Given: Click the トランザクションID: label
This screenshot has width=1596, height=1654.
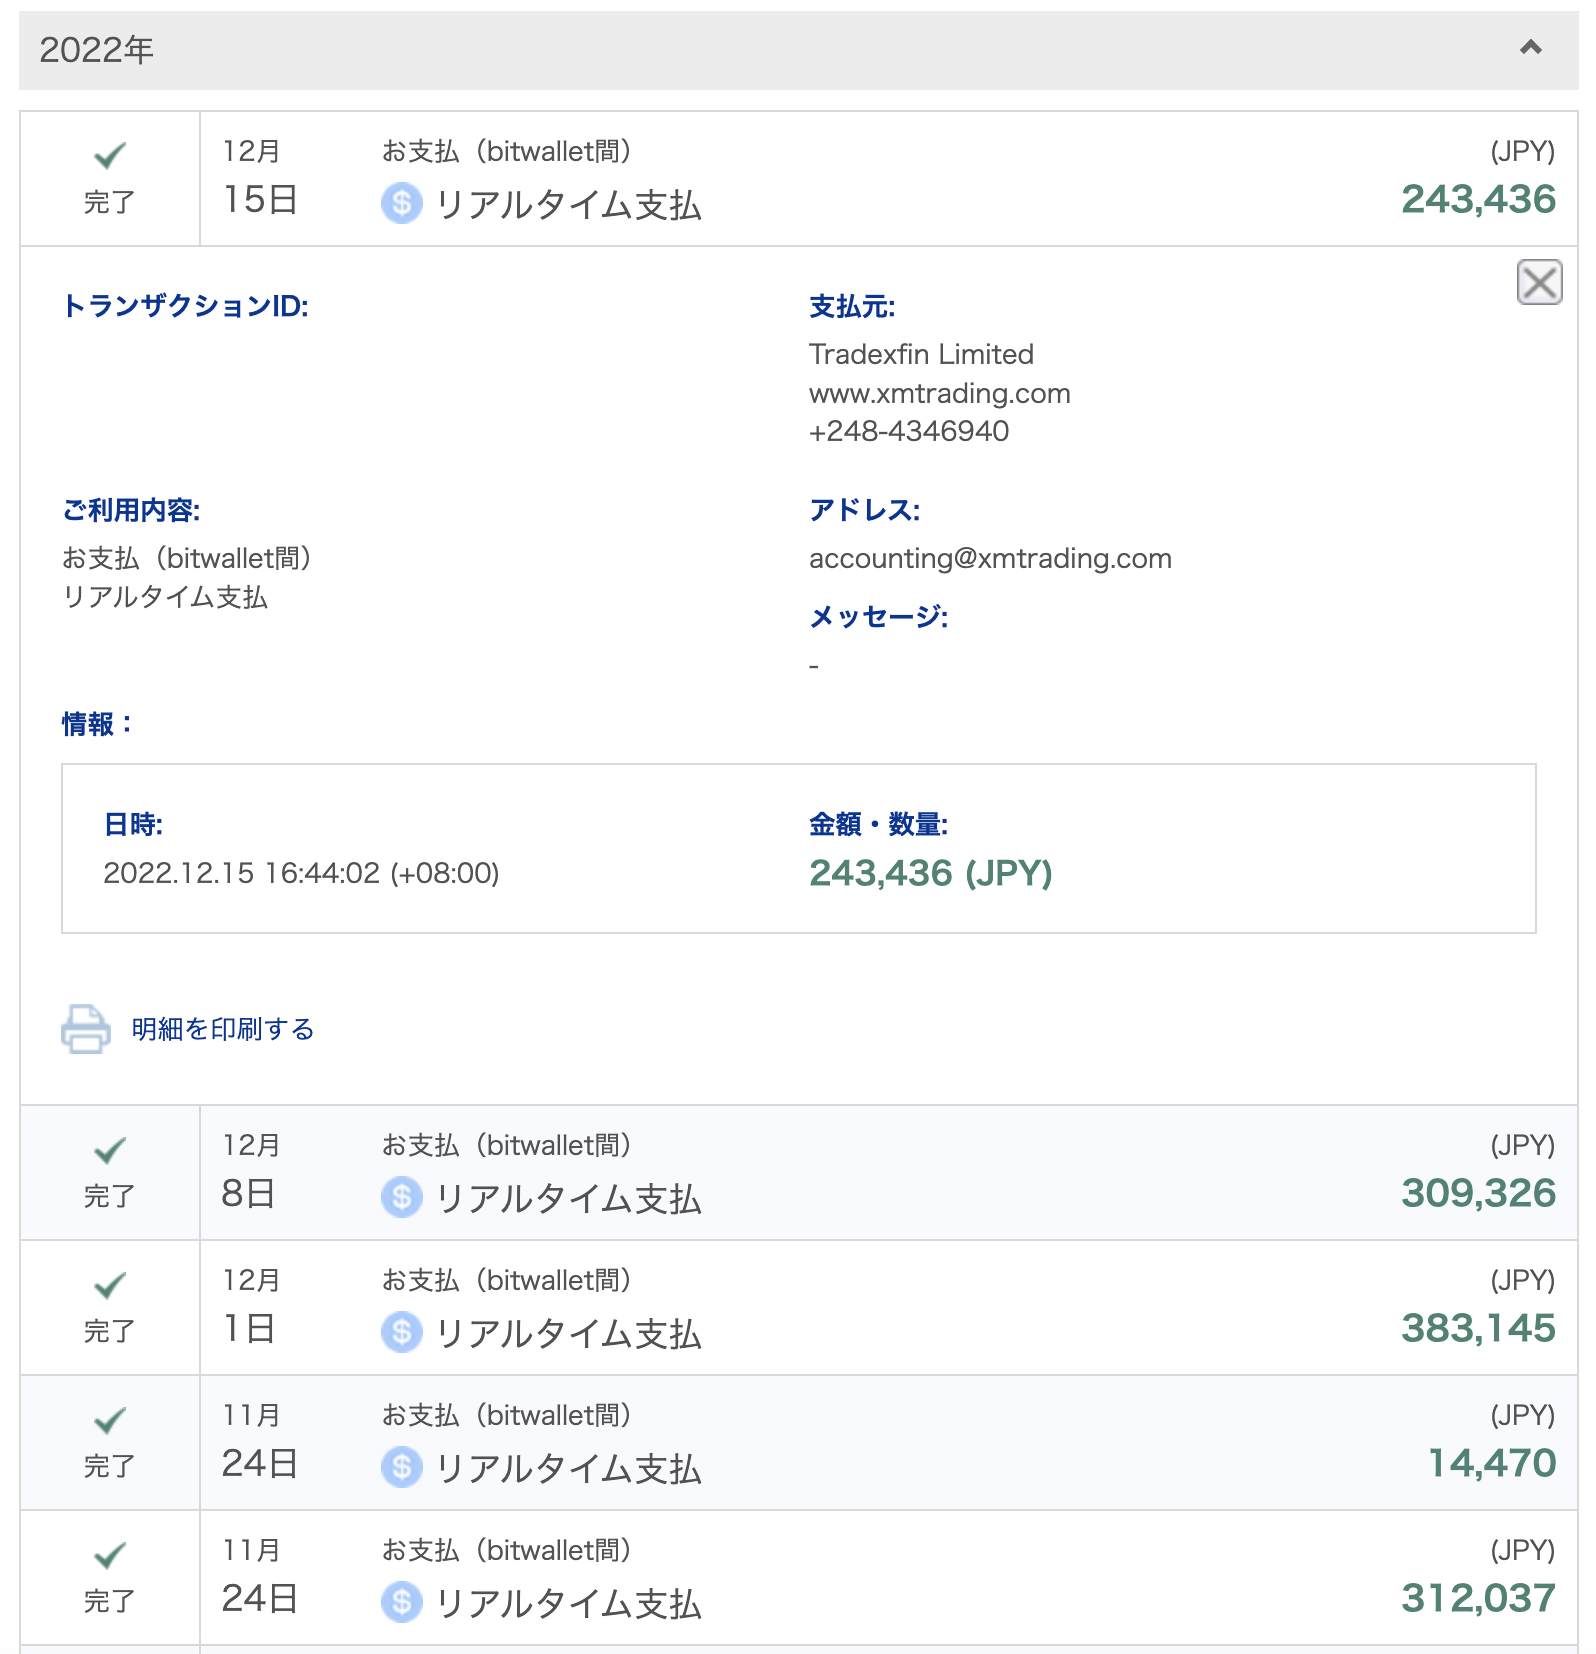Looking at the screenshot, I should [186, 306].
